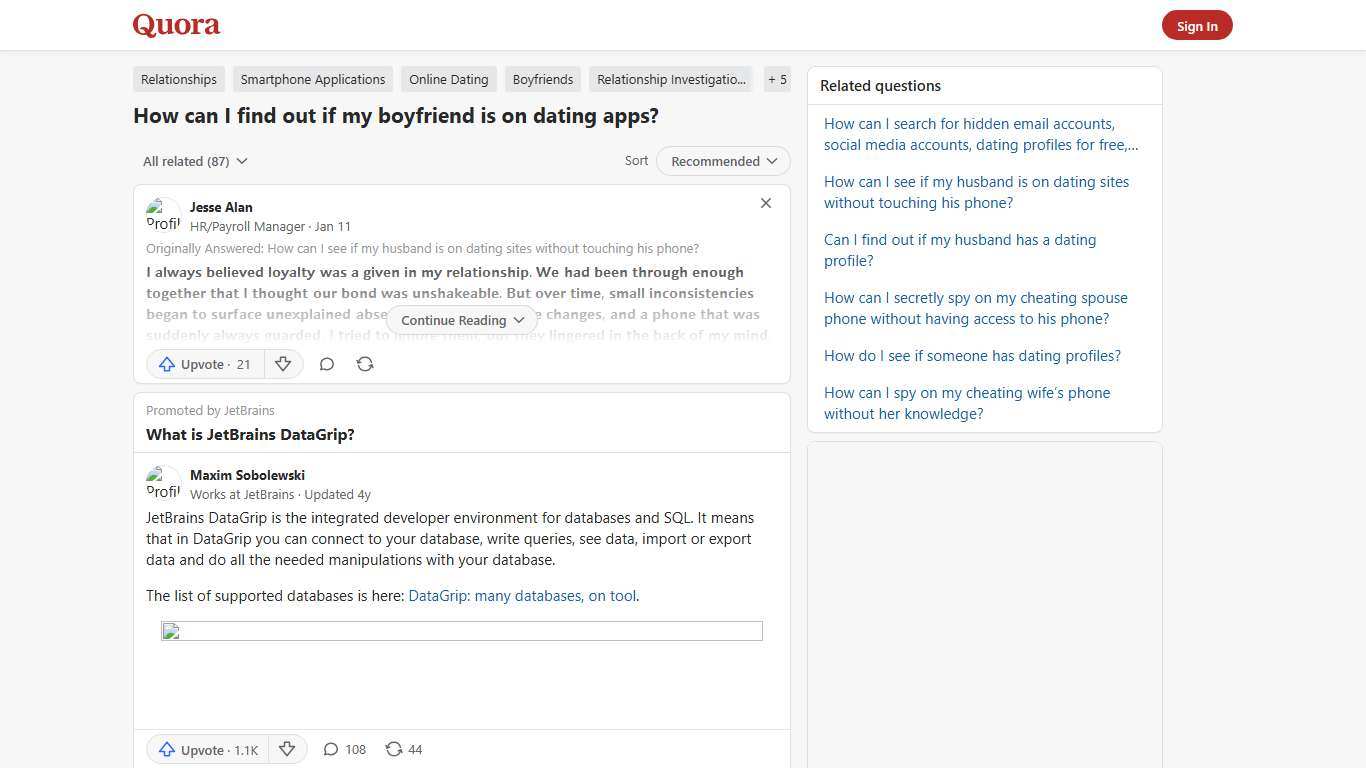Downvote Jesse Alan's answer
The width and height of the screenshot is (1366, 768).
pos(283,364)
